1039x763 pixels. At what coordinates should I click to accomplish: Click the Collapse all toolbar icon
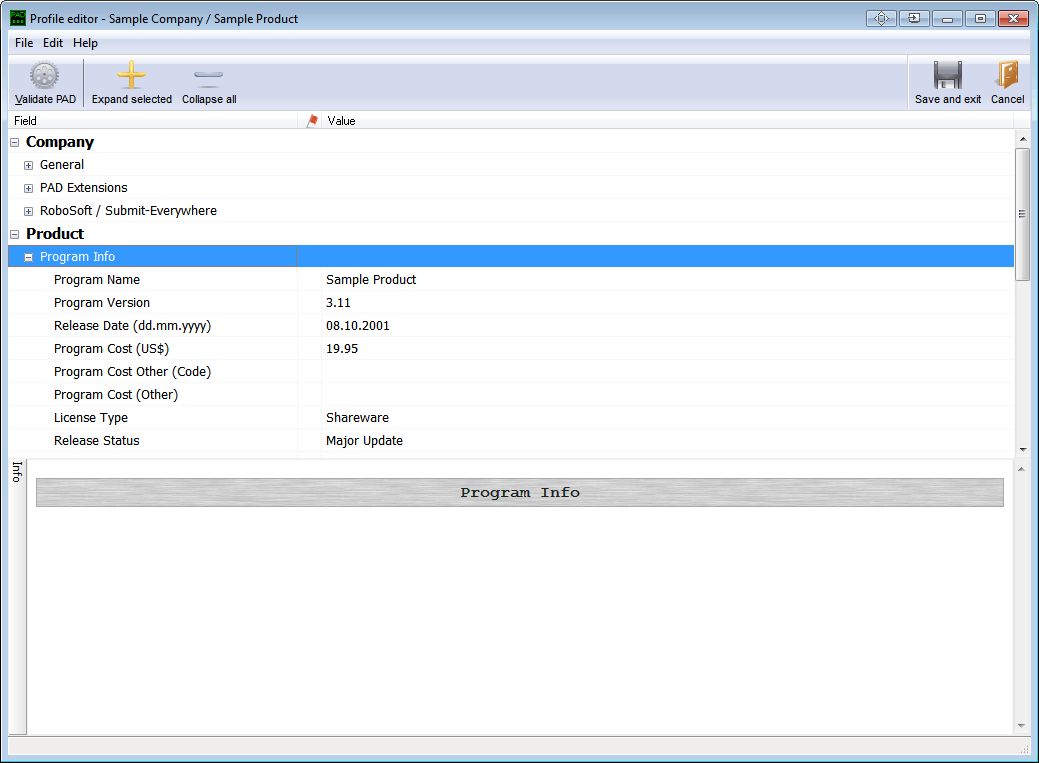click(x=208, y=74)
